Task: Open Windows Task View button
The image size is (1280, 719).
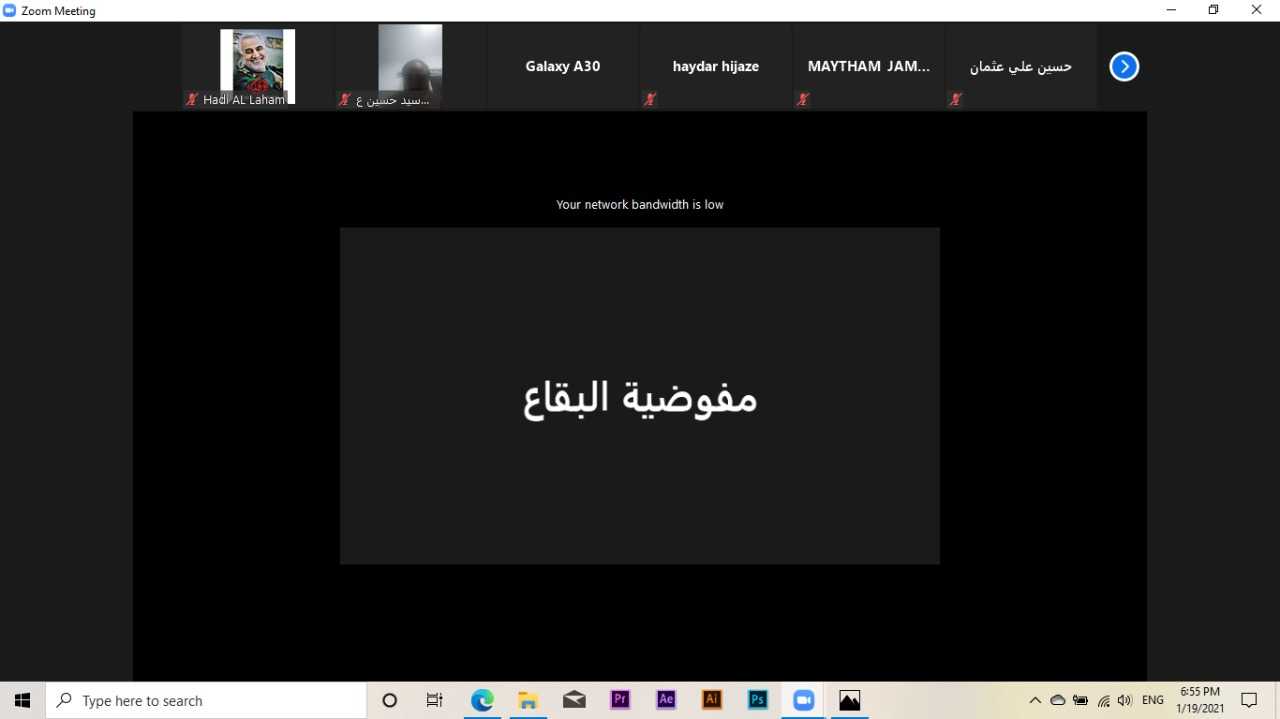Action: [435, 700]
